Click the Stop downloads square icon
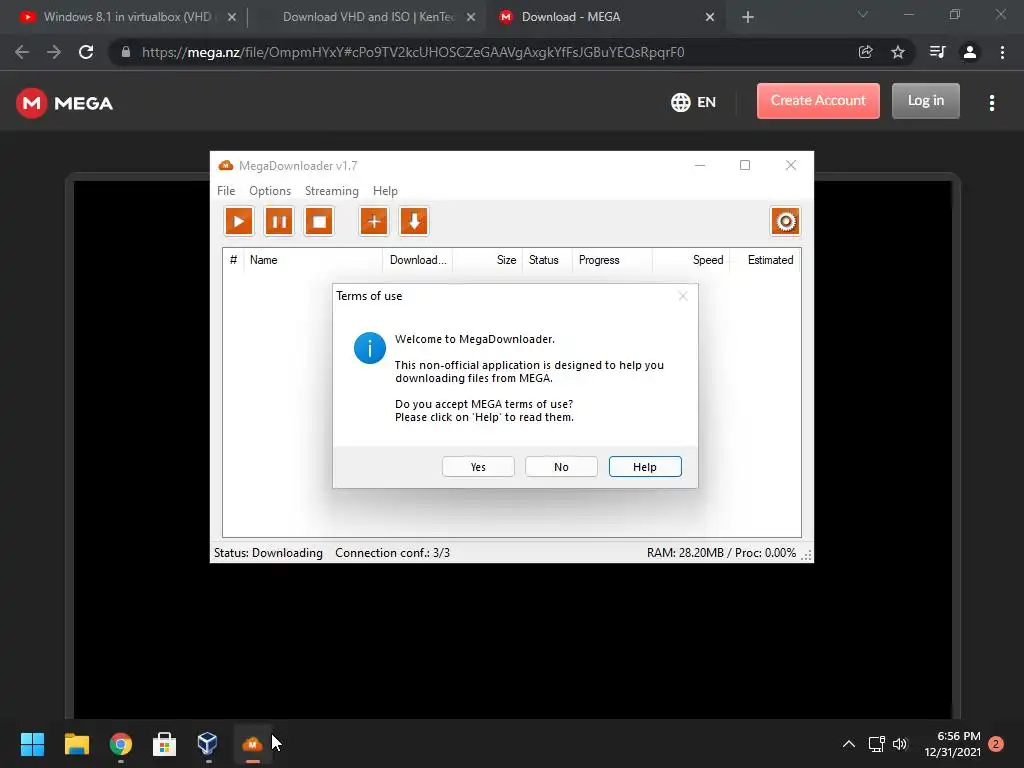 tap(319, 221)
